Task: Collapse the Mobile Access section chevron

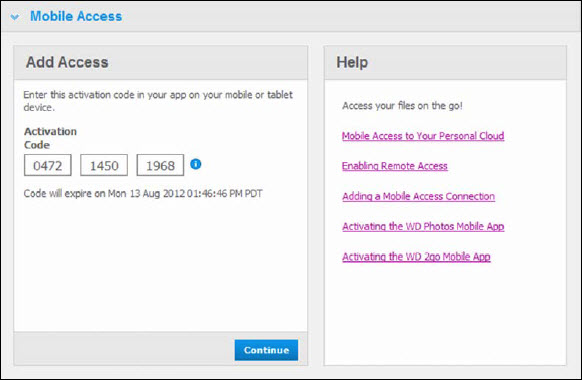Action: coord(14,17)
